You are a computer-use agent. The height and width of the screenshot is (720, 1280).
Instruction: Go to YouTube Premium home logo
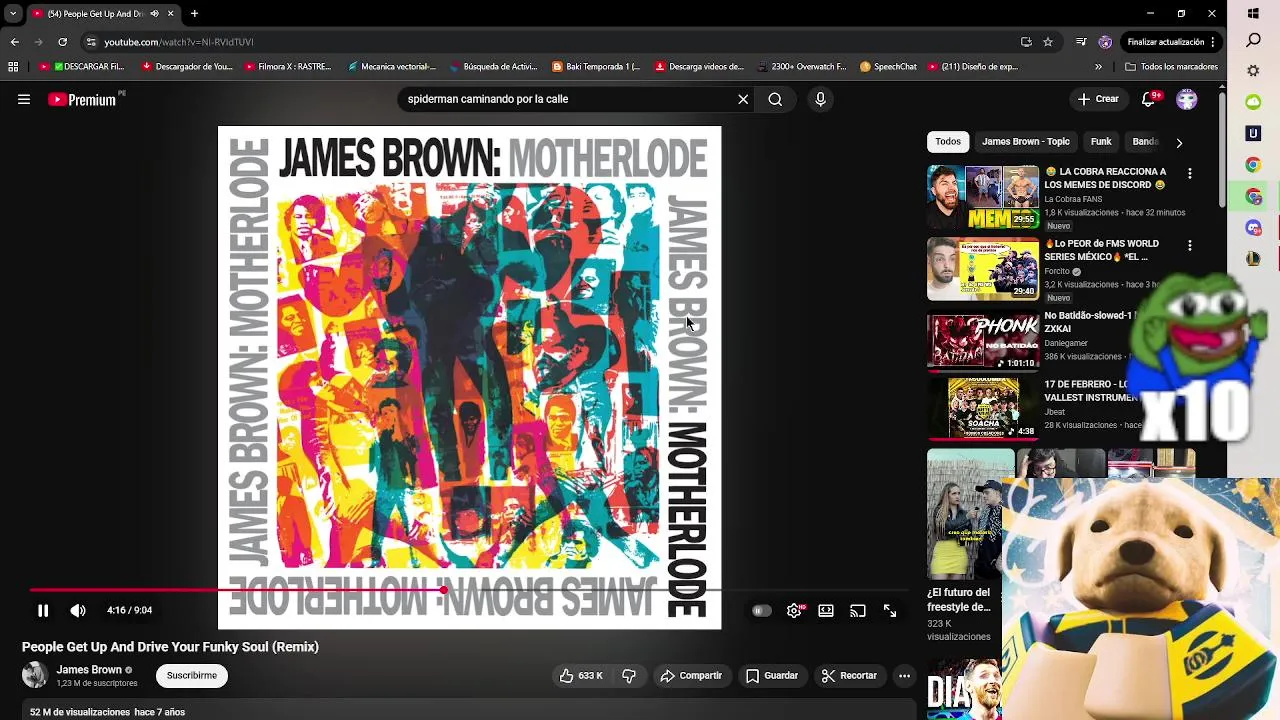(82, 99)
